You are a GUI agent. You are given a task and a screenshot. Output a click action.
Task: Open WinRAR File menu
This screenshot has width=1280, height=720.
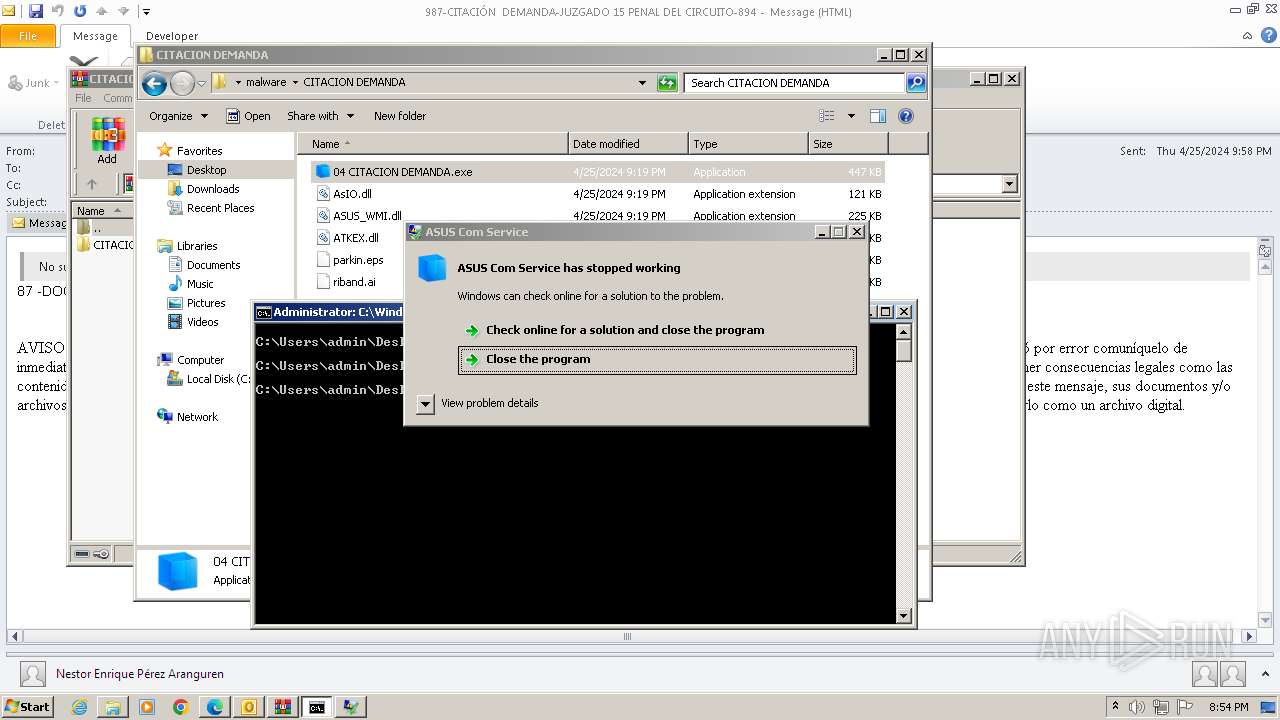pos(83,98)
